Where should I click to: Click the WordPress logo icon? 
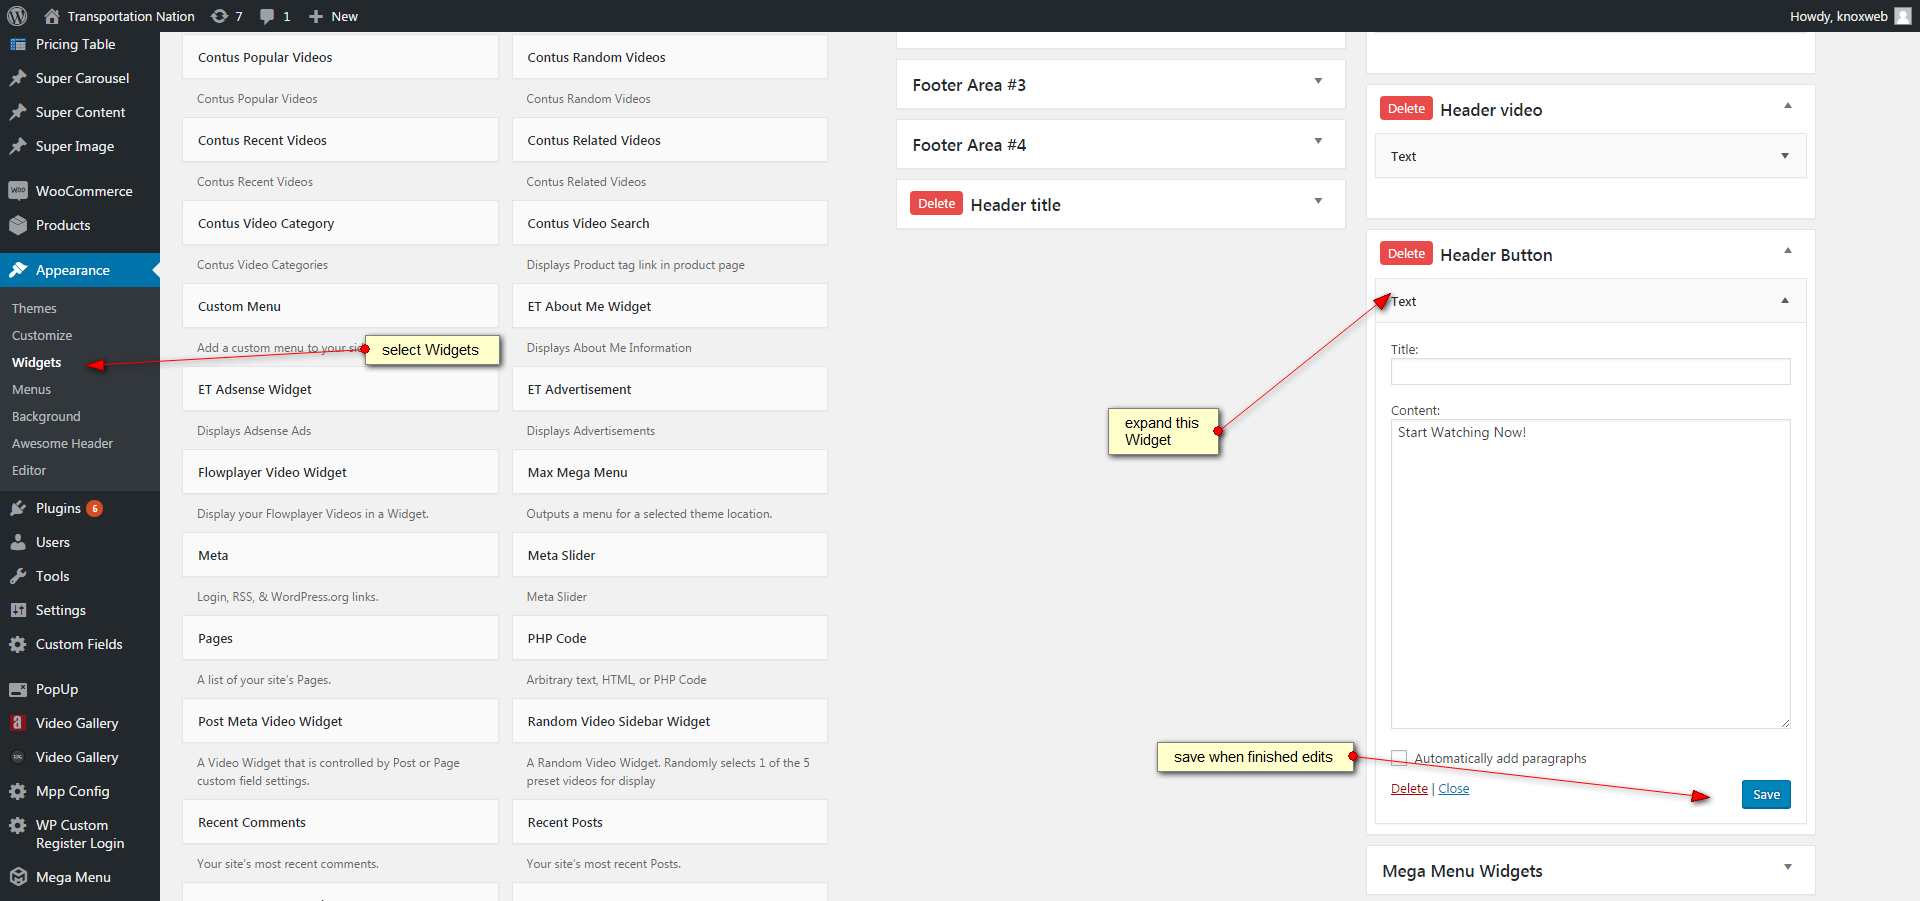(x=17, y=16)
